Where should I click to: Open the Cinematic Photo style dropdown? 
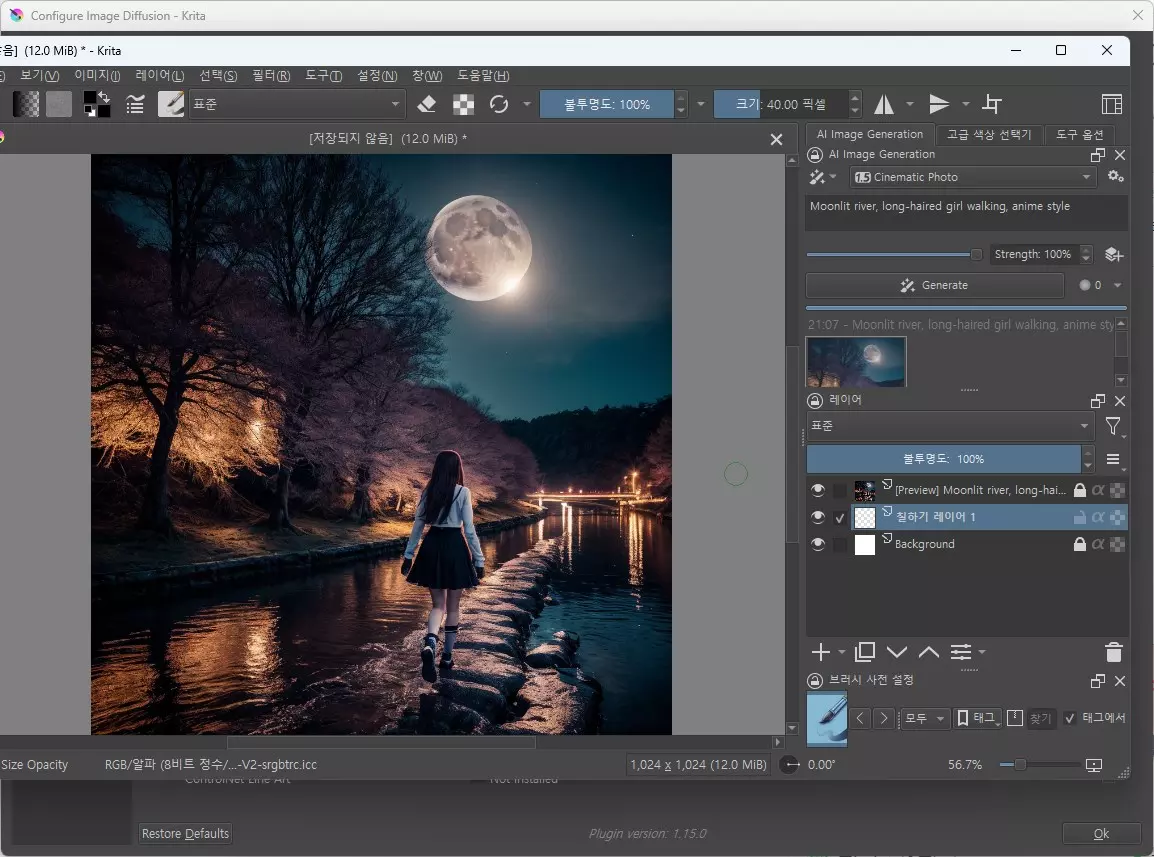click(970, 176)
